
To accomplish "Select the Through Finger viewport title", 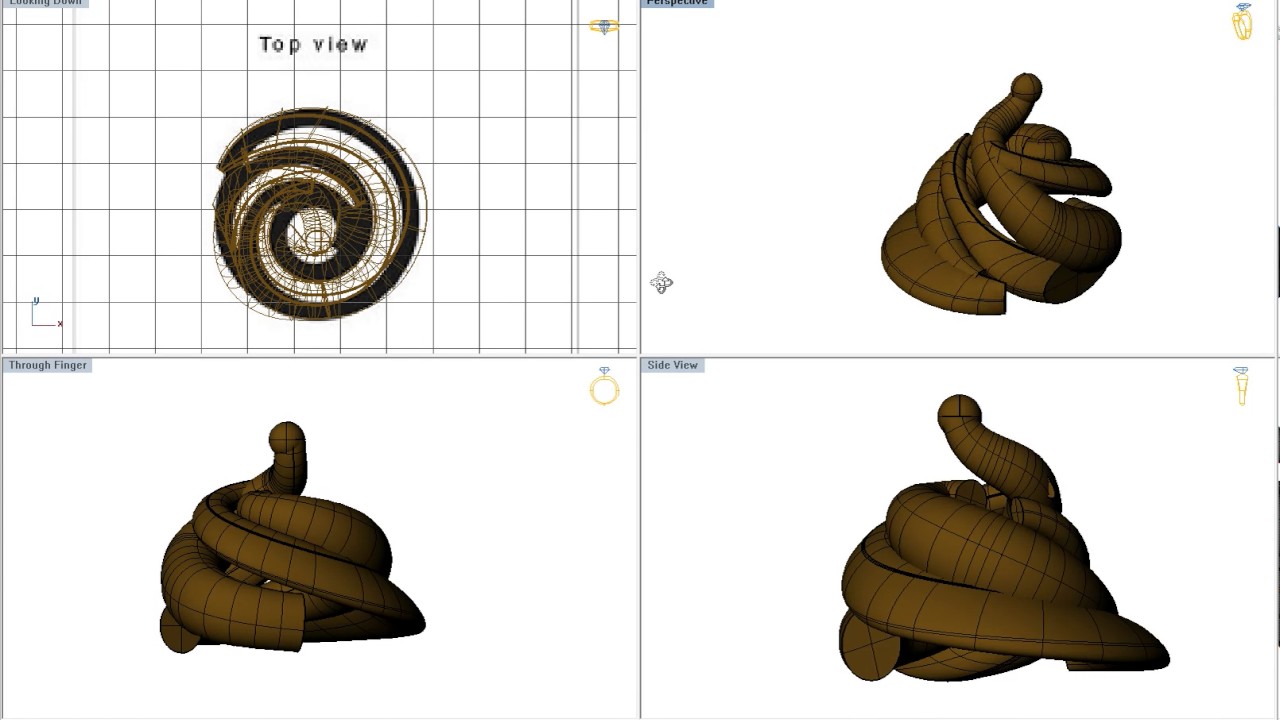I will click(x=48, y=365).
